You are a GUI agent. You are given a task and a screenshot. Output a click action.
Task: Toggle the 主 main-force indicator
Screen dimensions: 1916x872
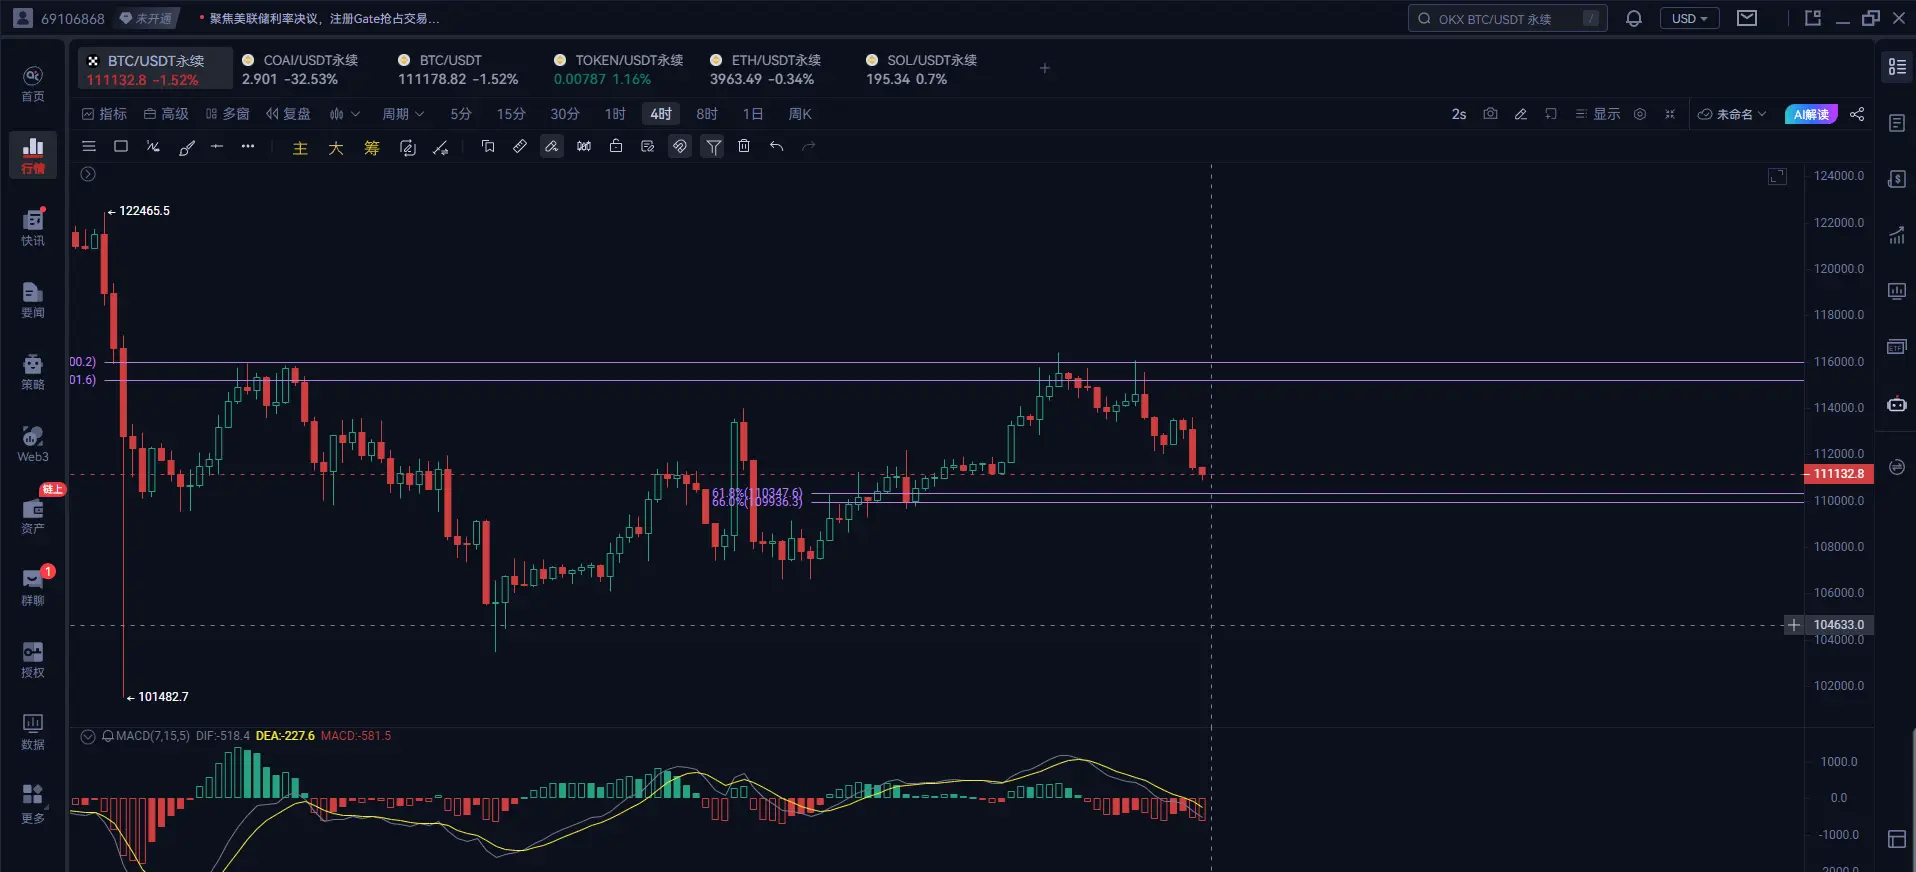coord(300,148)
